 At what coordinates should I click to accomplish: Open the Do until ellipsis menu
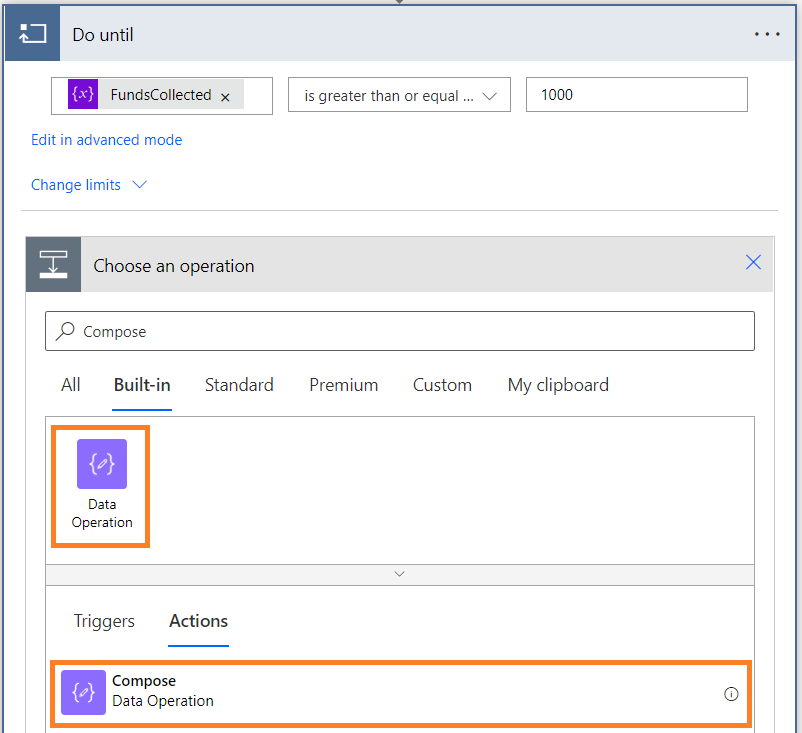tap(767, 34)
